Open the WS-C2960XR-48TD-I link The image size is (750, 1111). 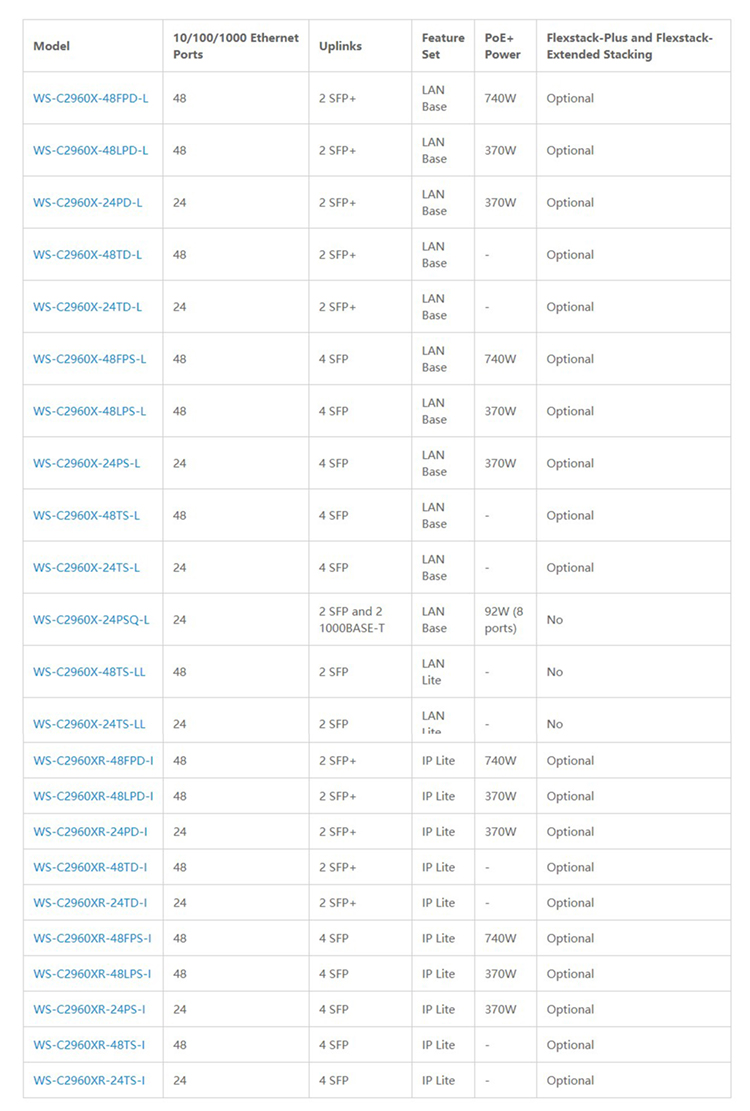(91, 867)
